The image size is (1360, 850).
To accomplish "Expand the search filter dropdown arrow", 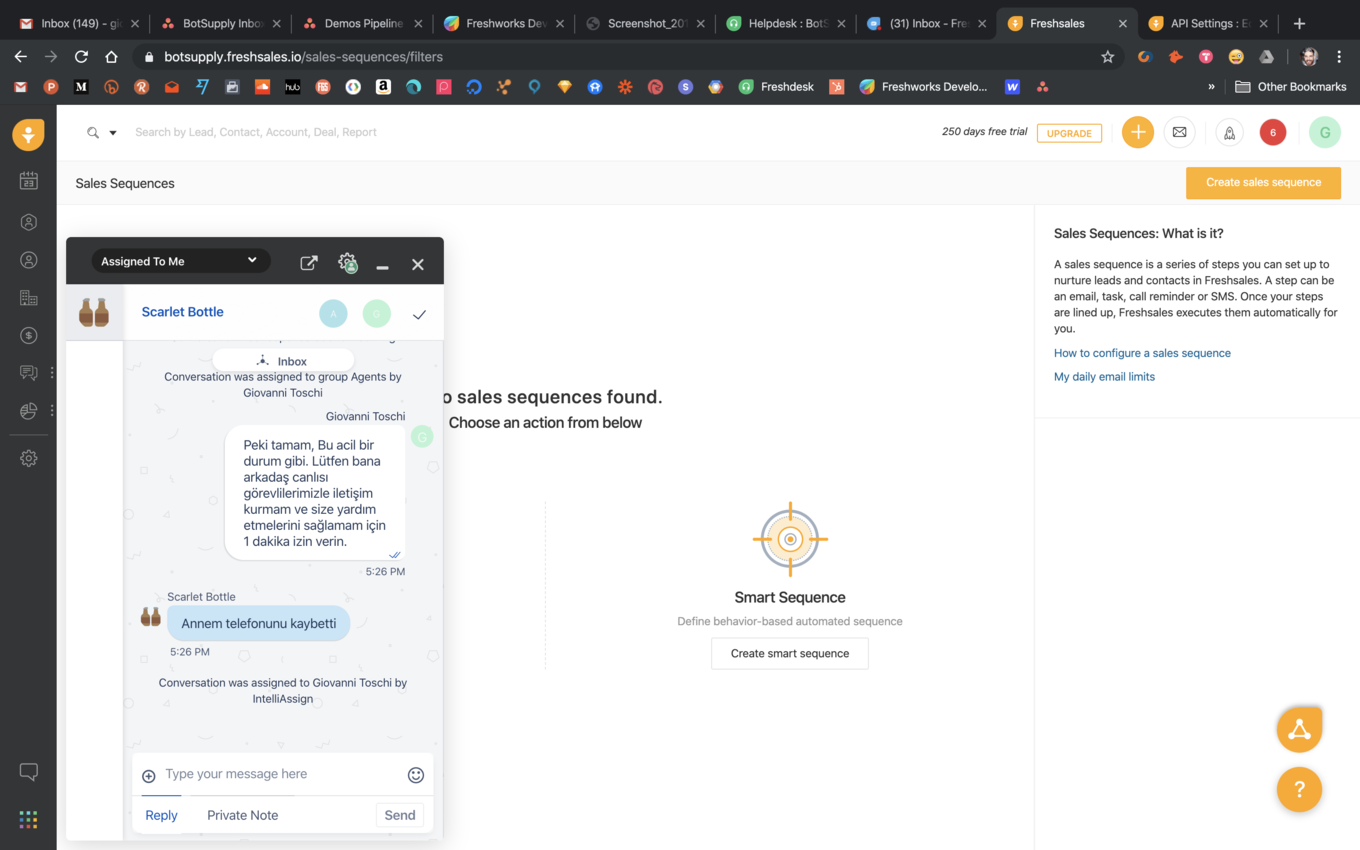I will tap(111, 132).
